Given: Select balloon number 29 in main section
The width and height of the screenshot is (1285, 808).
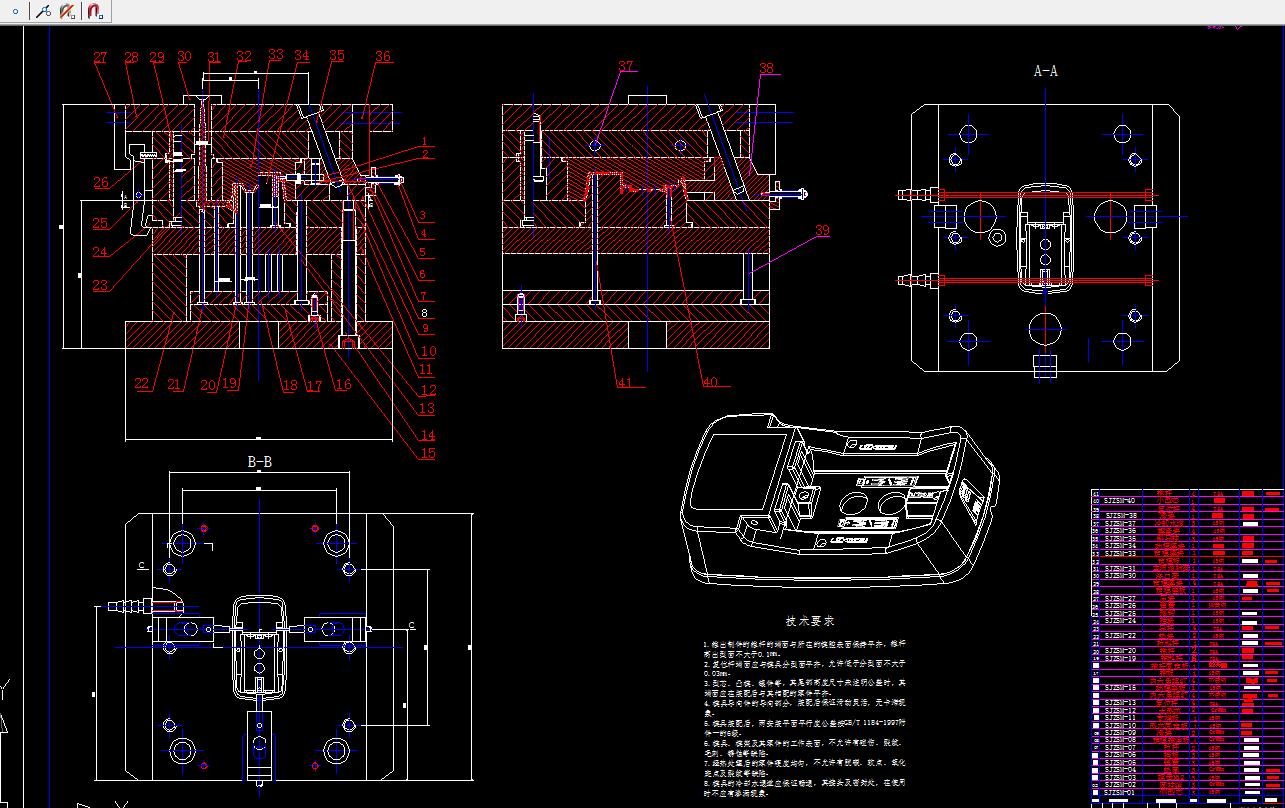Looking at the screenshot, I should tap(157, 58).
